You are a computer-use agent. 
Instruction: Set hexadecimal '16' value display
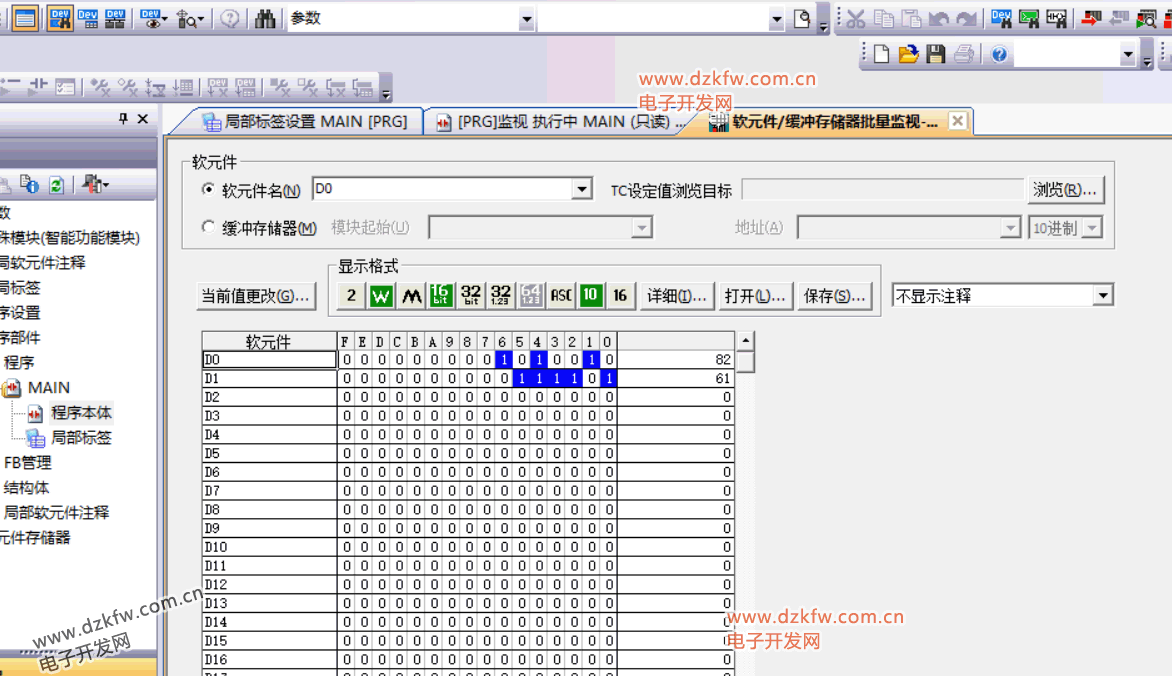620,296
